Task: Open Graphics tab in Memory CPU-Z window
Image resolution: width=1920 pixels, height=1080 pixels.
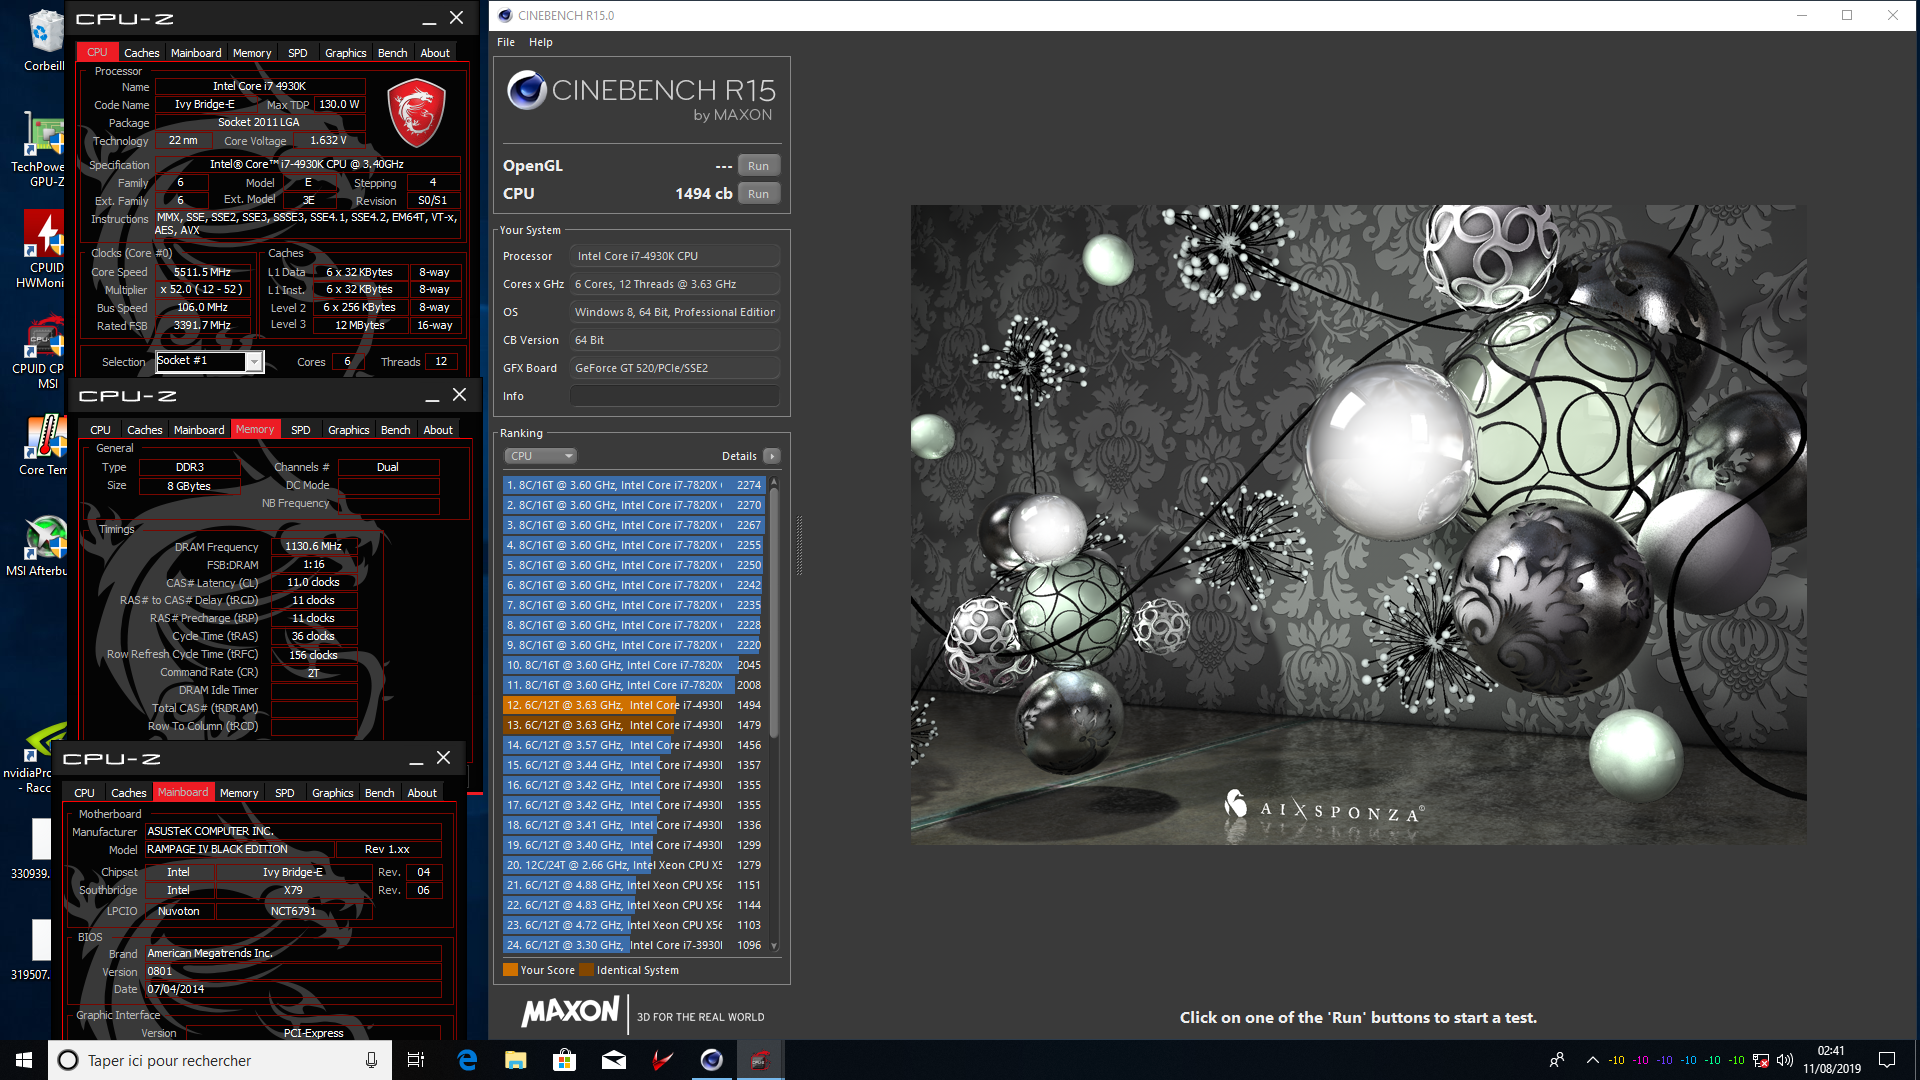Action: click(x=348, y=430)
